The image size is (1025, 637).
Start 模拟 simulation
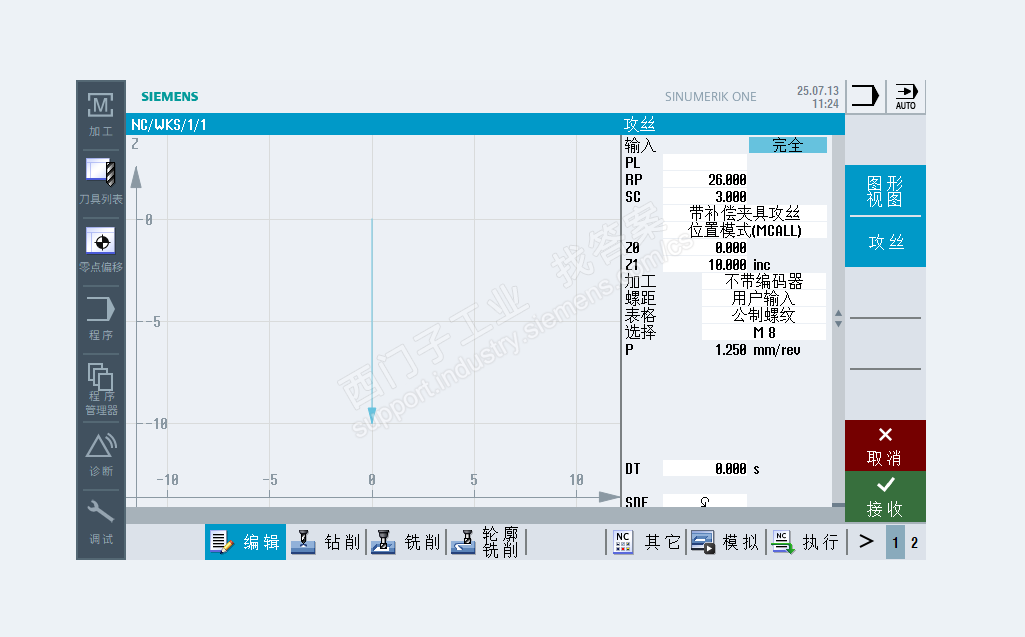726,542
